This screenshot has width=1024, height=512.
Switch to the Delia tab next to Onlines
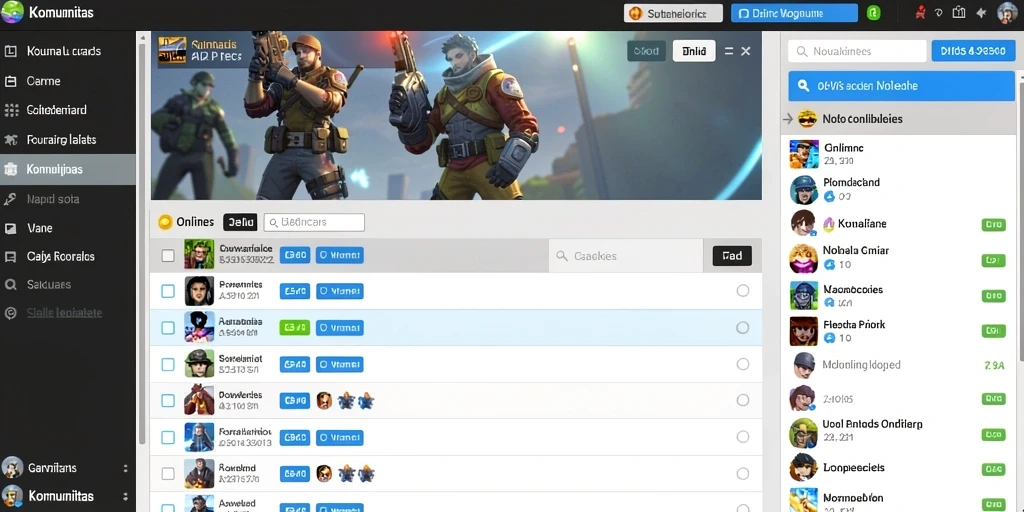pyautogui.click(x=240, y=222)
